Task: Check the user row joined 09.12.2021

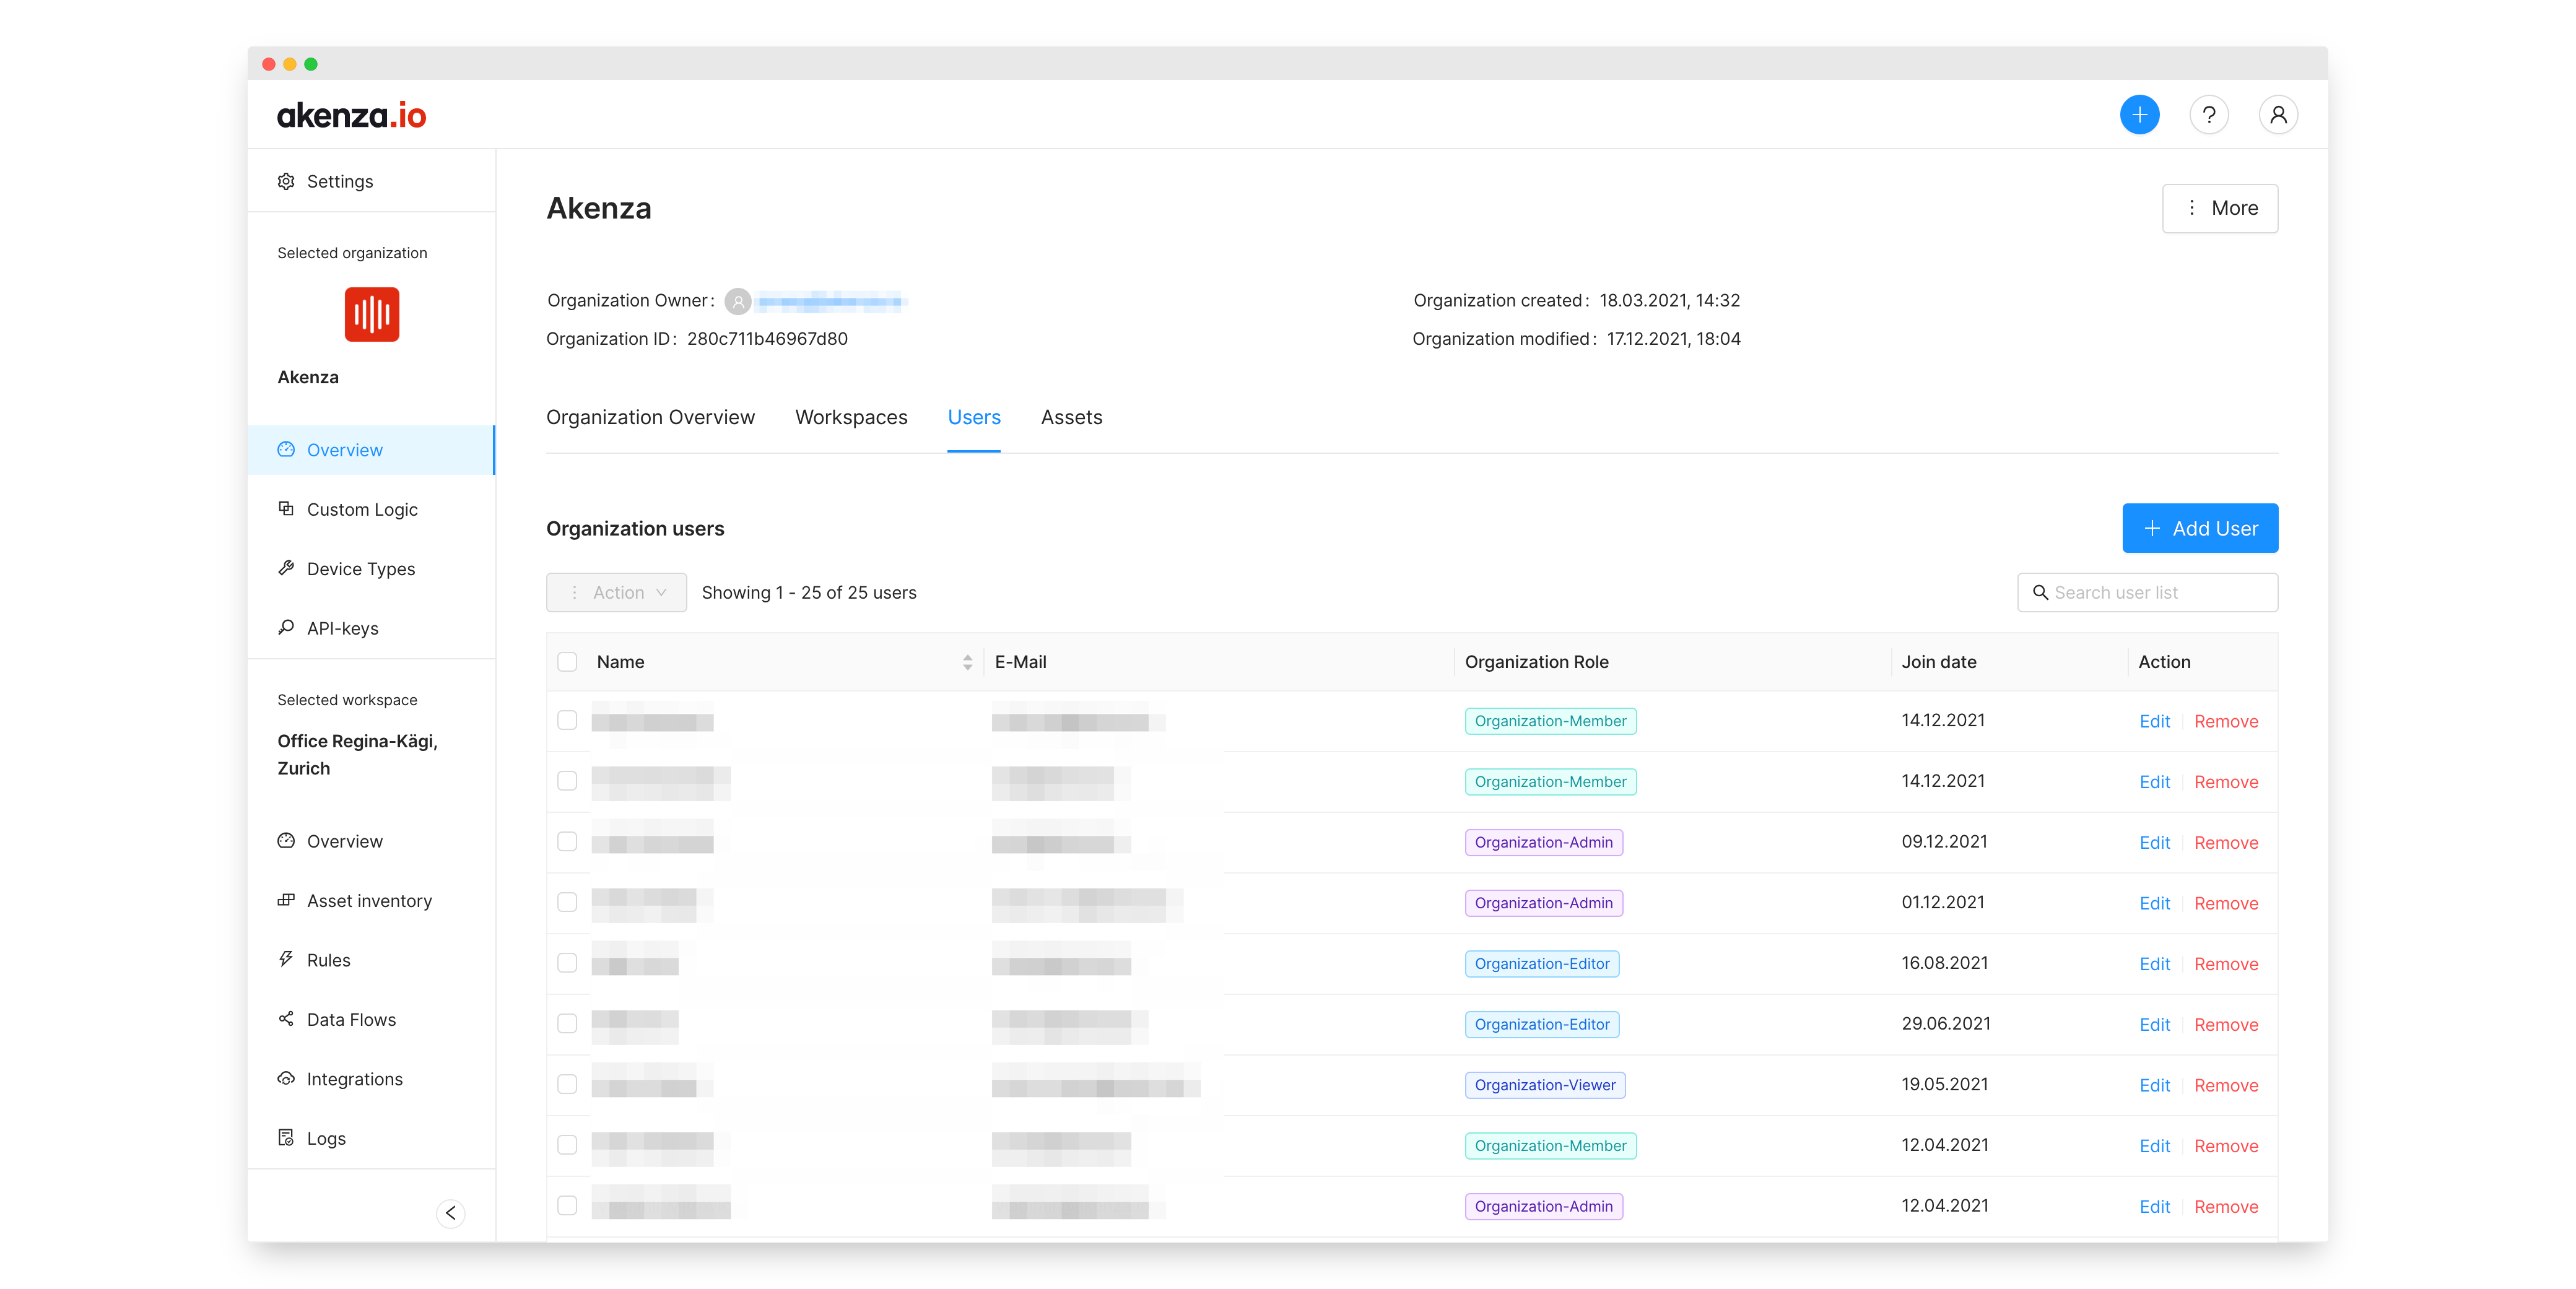Action: (x=567, y=842)
